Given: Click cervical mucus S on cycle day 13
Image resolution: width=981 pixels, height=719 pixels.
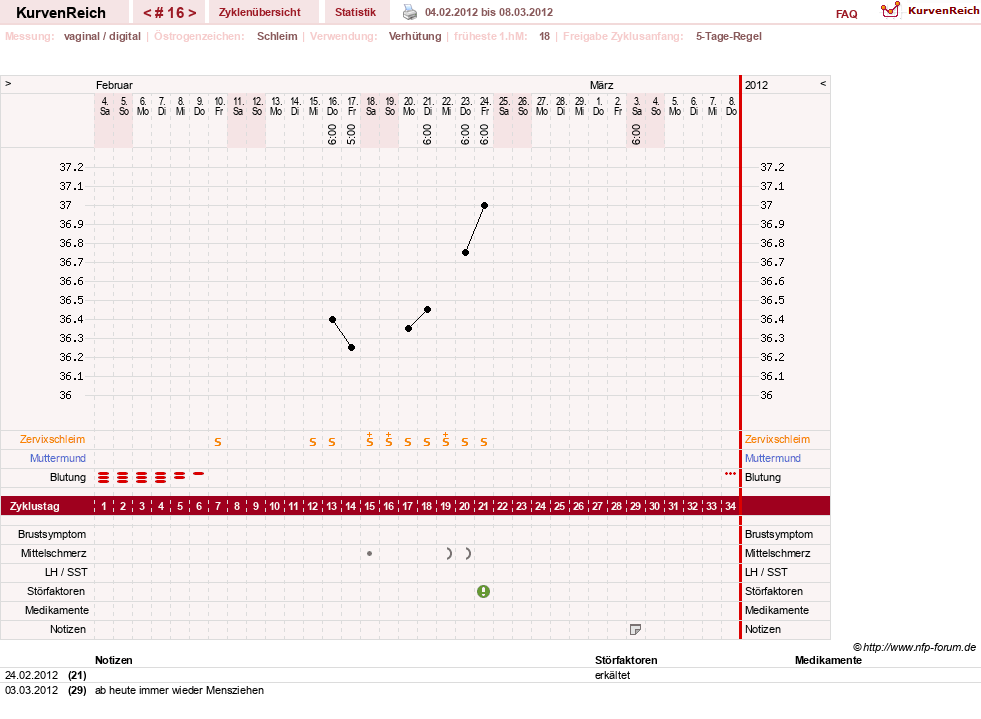Looking at the screenshot, I should click(332, 442).
